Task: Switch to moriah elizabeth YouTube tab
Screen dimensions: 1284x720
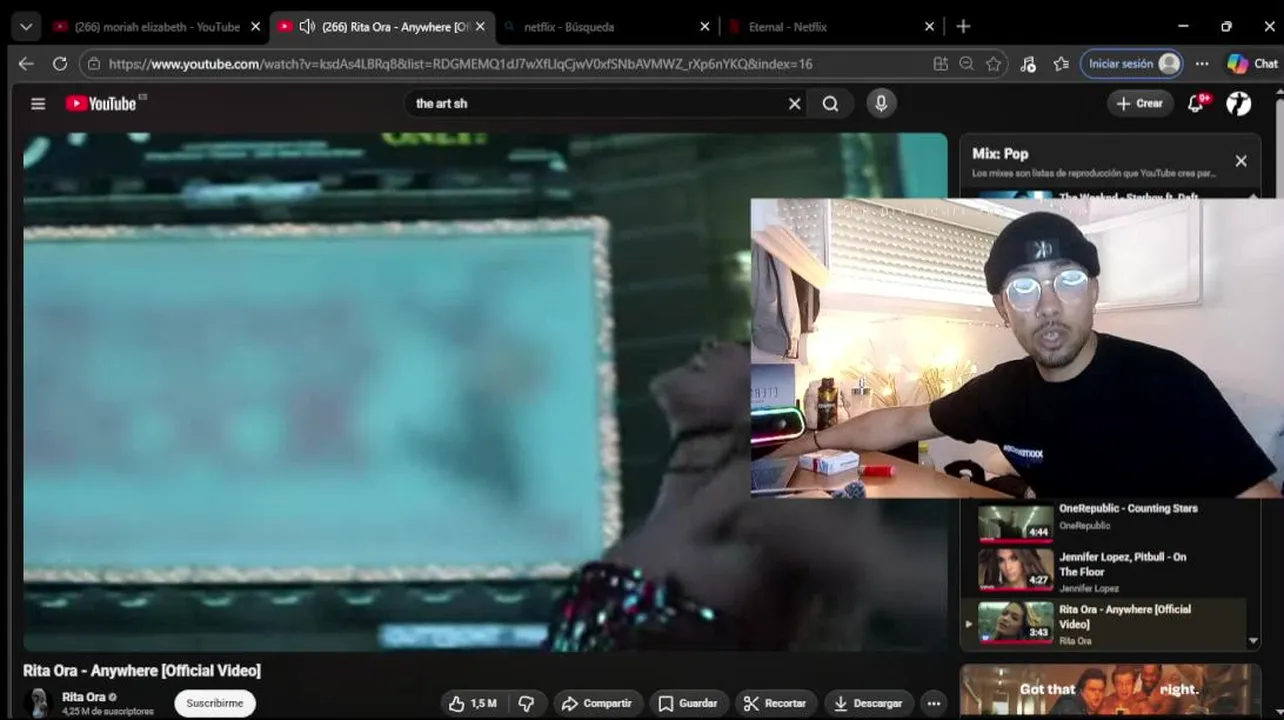Action: click(x=155, y=27)
